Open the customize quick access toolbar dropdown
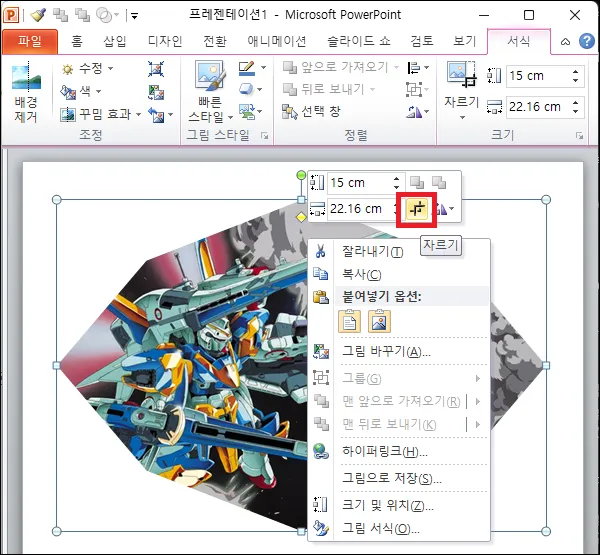This screenshot has height=555, width=600. pos(134,16)
